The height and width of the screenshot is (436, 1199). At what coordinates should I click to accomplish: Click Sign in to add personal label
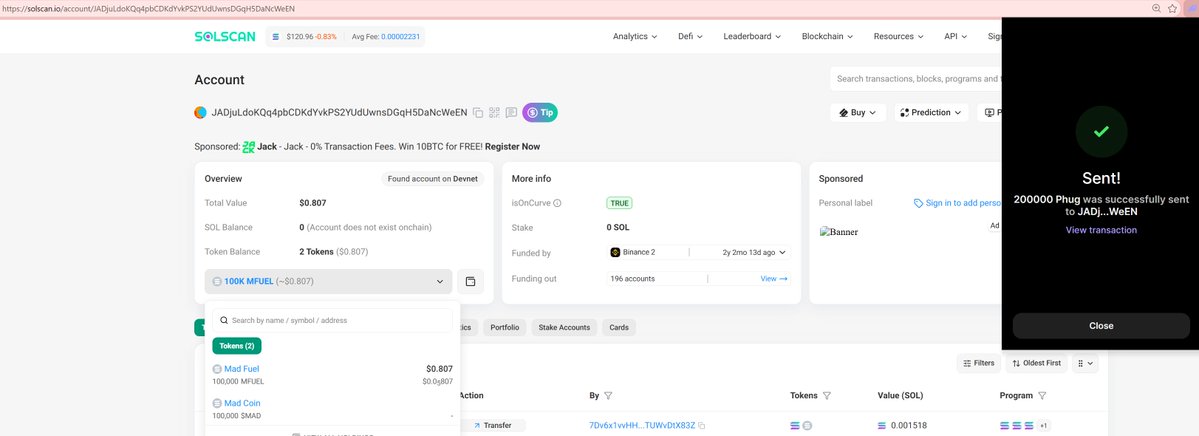pyautogui.click(x=957, y=203)
